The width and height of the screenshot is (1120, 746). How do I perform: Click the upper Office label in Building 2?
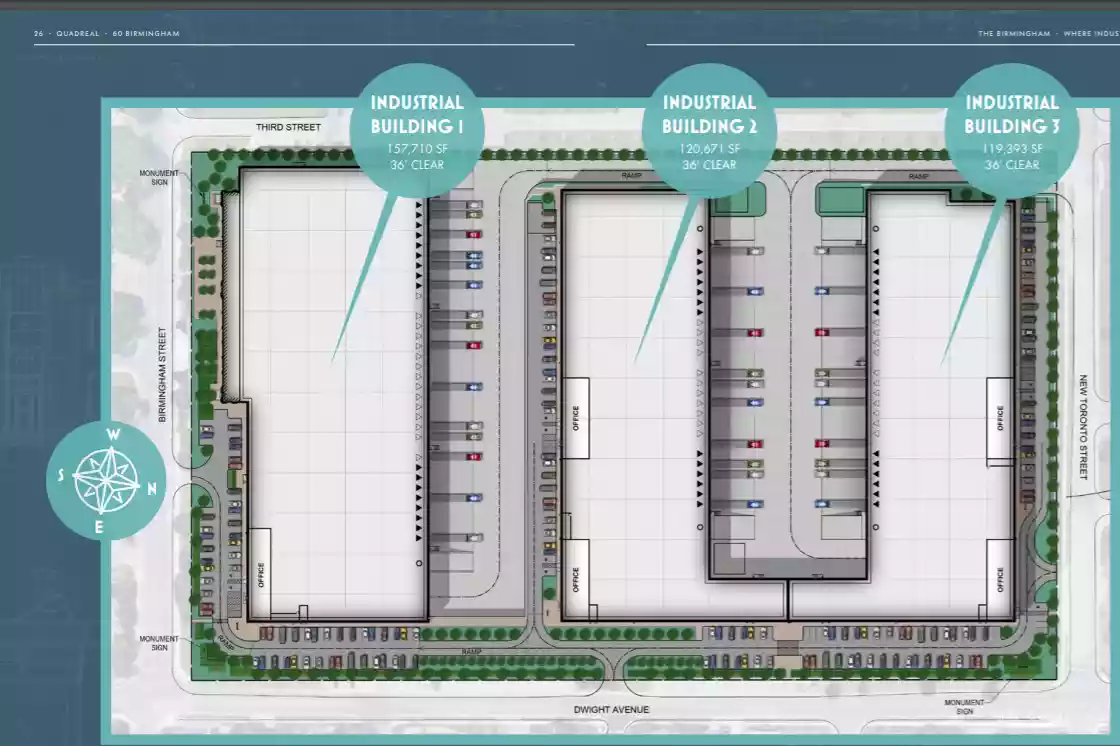pos(575,417)
